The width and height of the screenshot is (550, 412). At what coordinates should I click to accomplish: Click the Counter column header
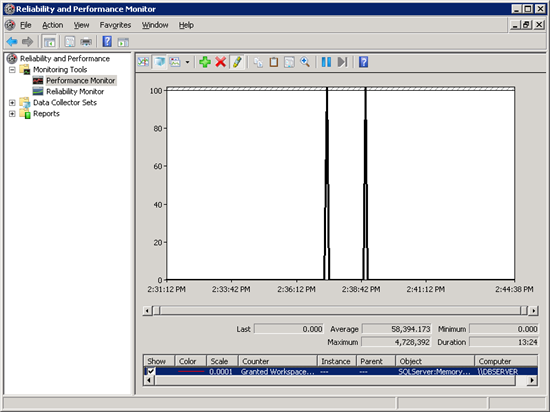pyautogui.click(x=278, y=361)
